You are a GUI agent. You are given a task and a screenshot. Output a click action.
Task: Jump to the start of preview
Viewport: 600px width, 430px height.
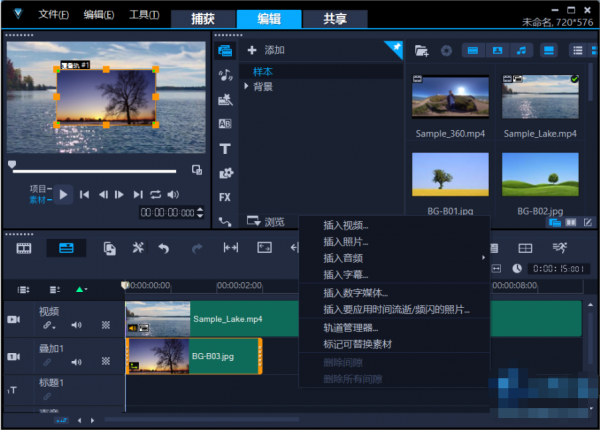pyautogui.click(x=84, y=195)
